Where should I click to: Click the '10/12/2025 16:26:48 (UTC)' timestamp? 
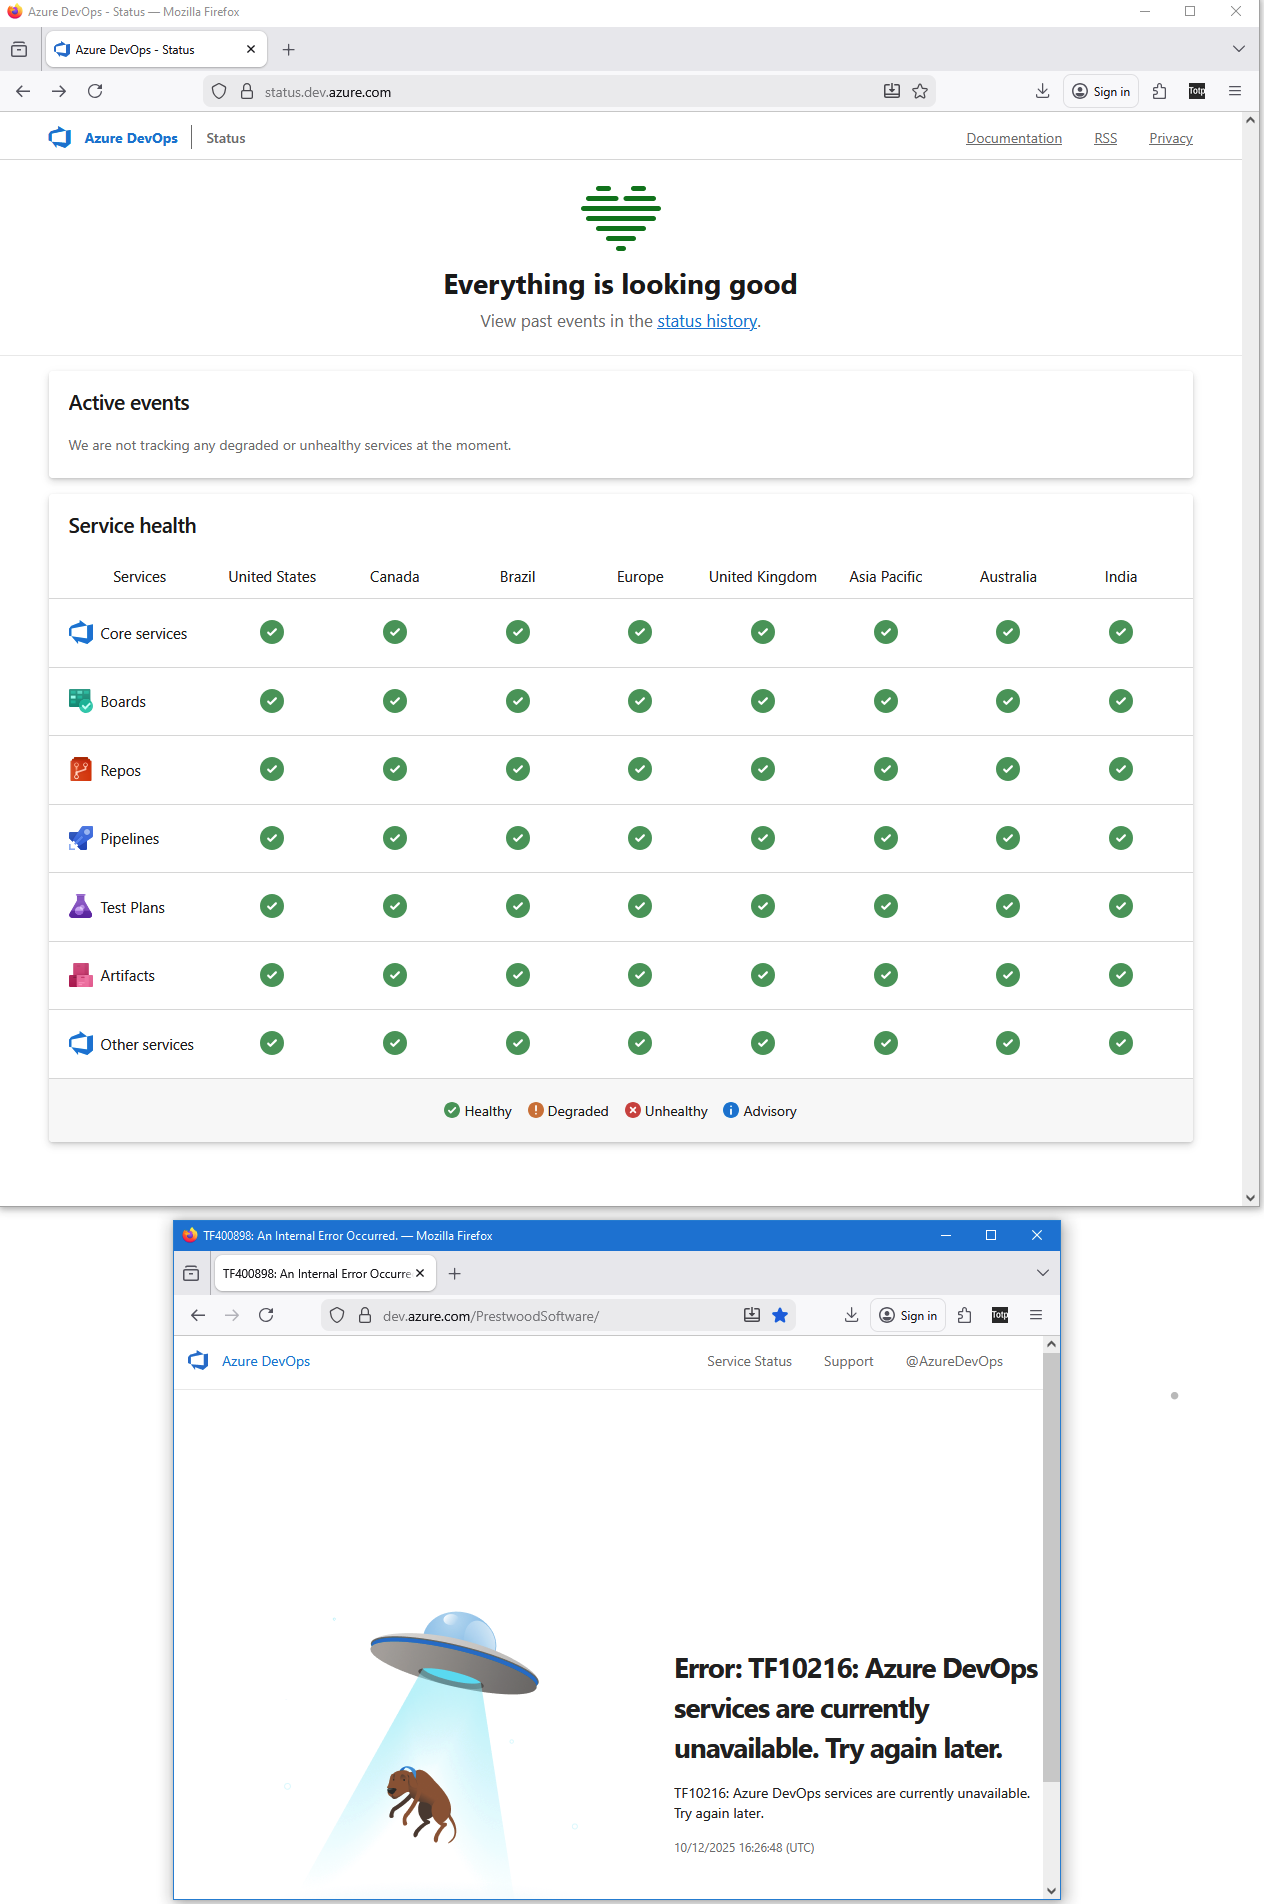(744, 1847)
